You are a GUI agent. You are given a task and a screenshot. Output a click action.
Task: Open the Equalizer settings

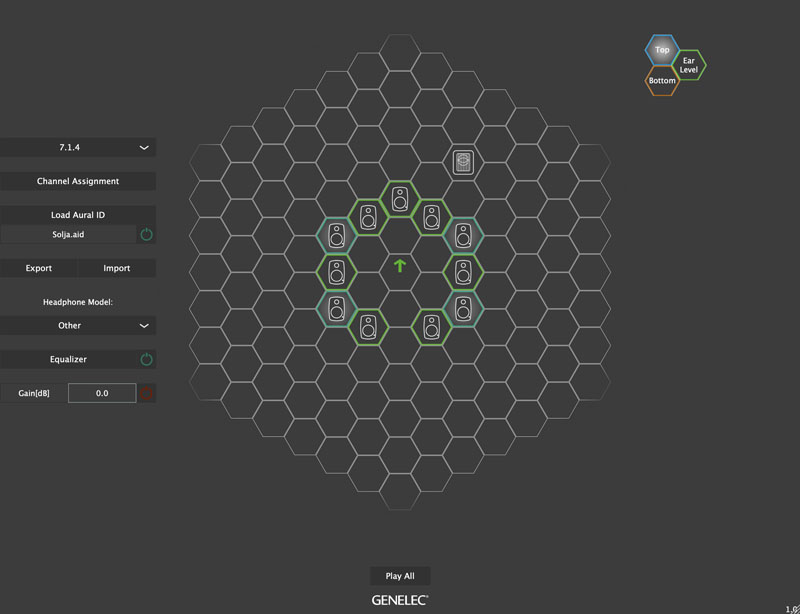68,359
